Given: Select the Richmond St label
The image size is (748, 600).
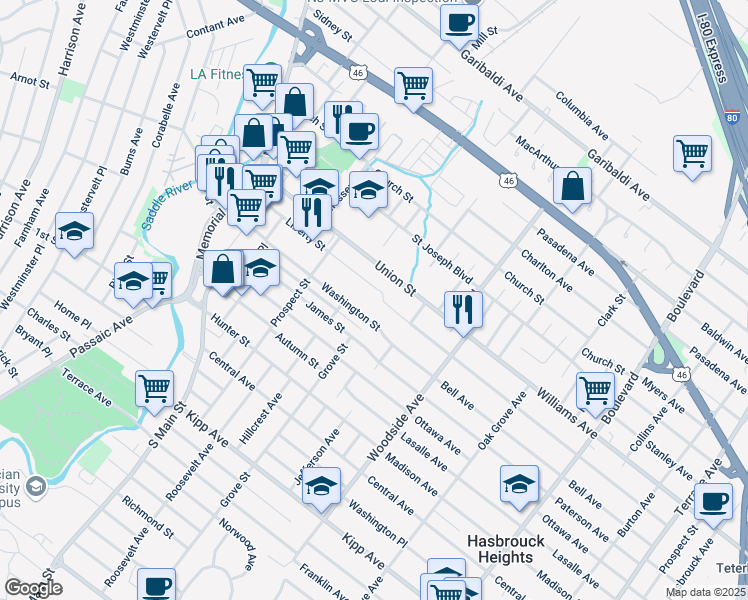Looking at the screenshot, I should (x=147, y=517).
